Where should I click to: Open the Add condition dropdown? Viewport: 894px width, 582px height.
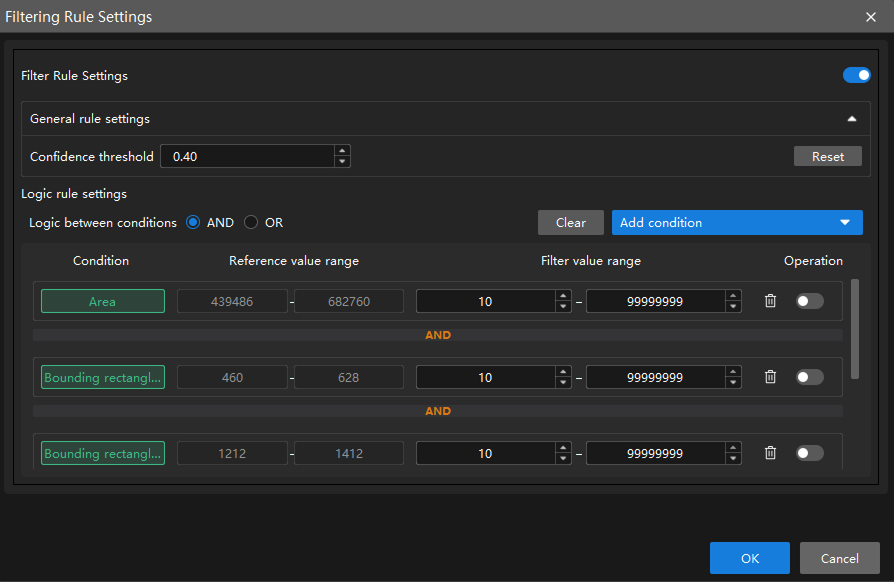point(737,222)
